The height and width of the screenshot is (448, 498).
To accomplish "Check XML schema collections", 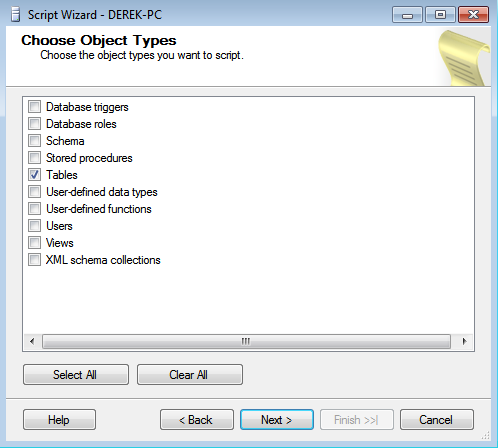I will point(34,260).
